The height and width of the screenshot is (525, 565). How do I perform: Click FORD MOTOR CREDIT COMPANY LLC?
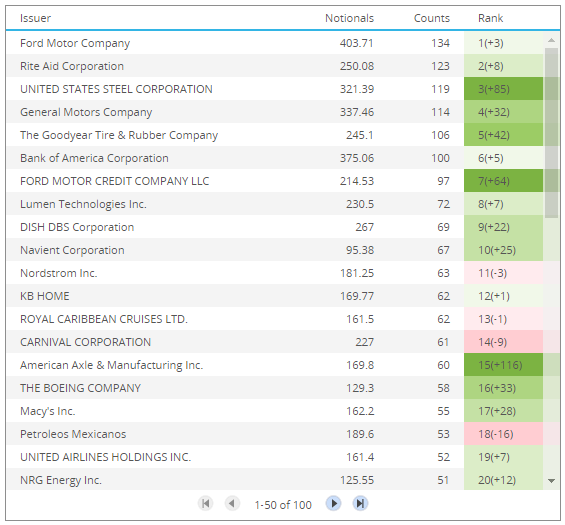tap(115, 181)
